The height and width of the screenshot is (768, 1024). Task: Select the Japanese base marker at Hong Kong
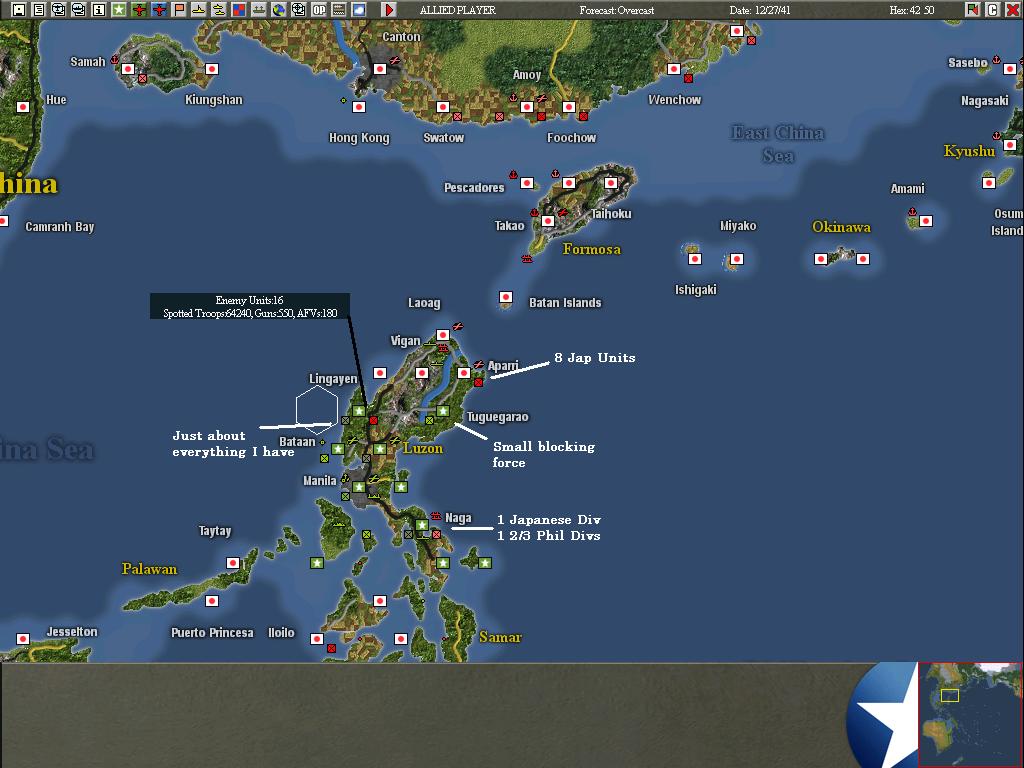[359, 106]
